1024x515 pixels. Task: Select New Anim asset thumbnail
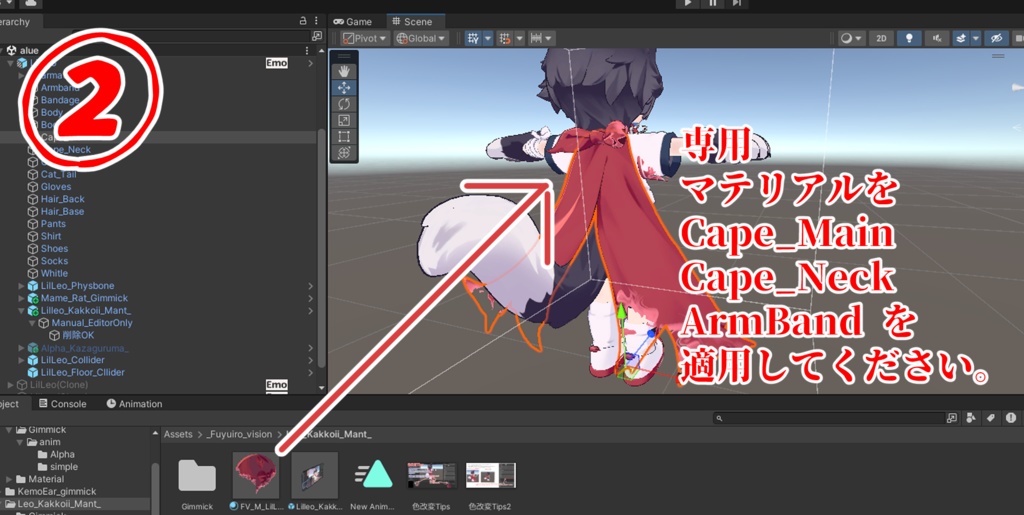[x=374, y=475]
